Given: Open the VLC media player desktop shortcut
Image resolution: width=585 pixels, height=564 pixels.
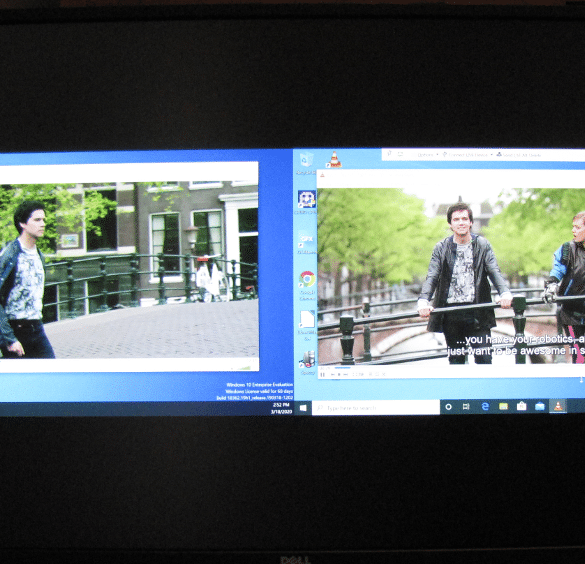Looking at the screenshot, I should pos(334,159).
